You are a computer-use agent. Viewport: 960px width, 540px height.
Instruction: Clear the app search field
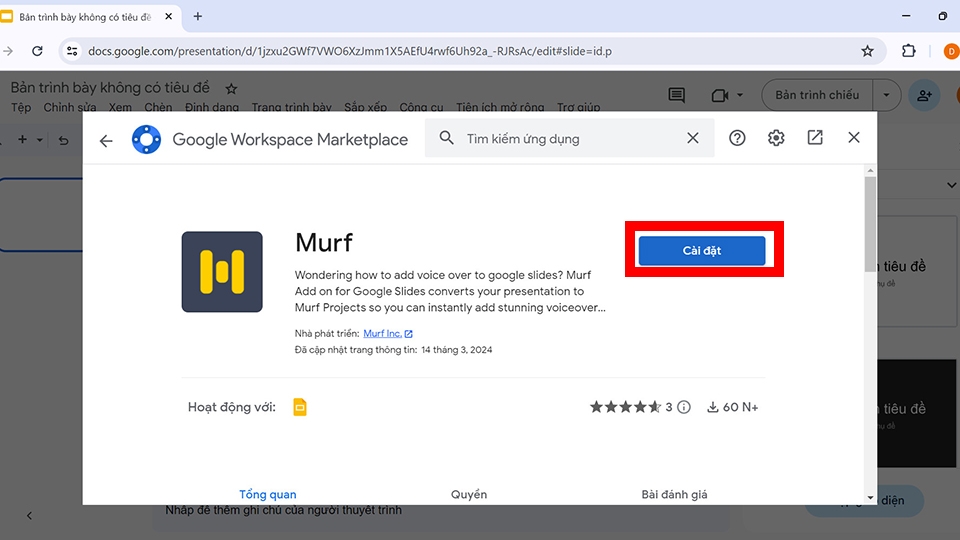[x=692, y=138]
